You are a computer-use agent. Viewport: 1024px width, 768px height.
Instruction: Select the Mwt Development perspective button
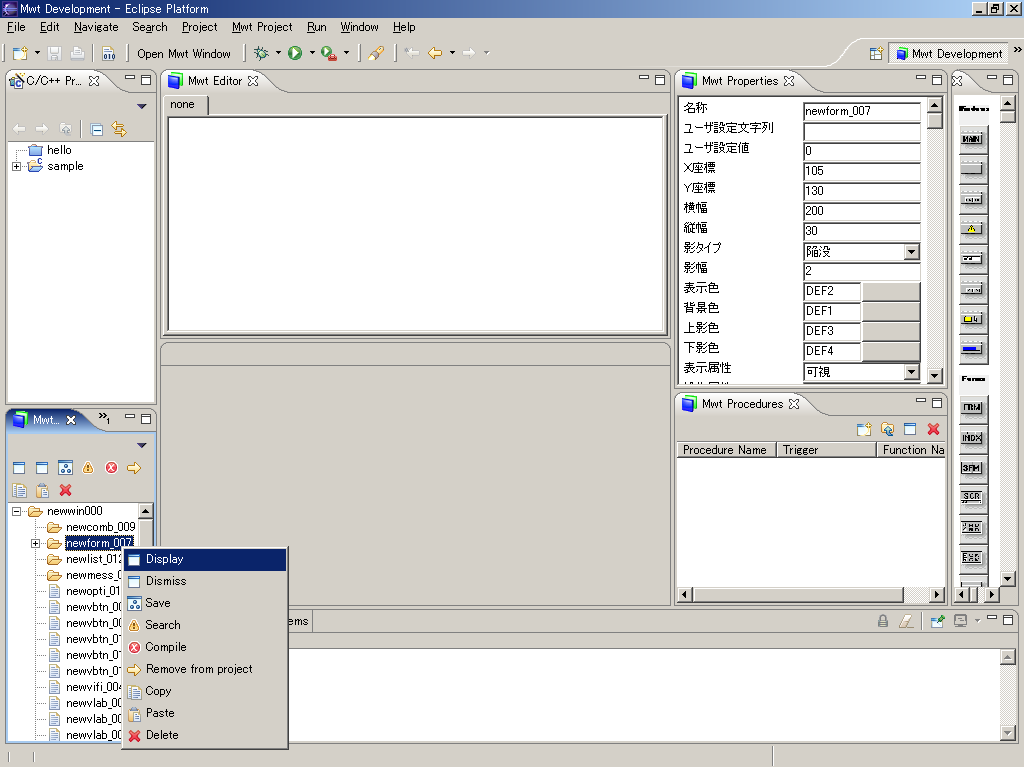949,54
